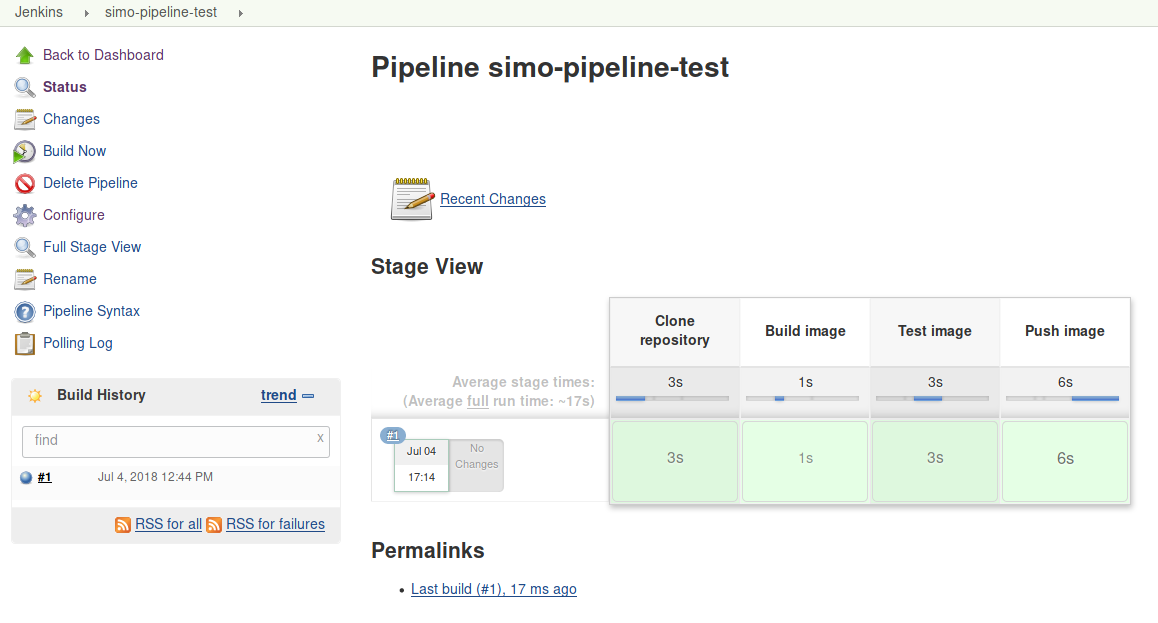Click the Build History sun weather icon
1158x623 pixels.
tap(35, 396)
